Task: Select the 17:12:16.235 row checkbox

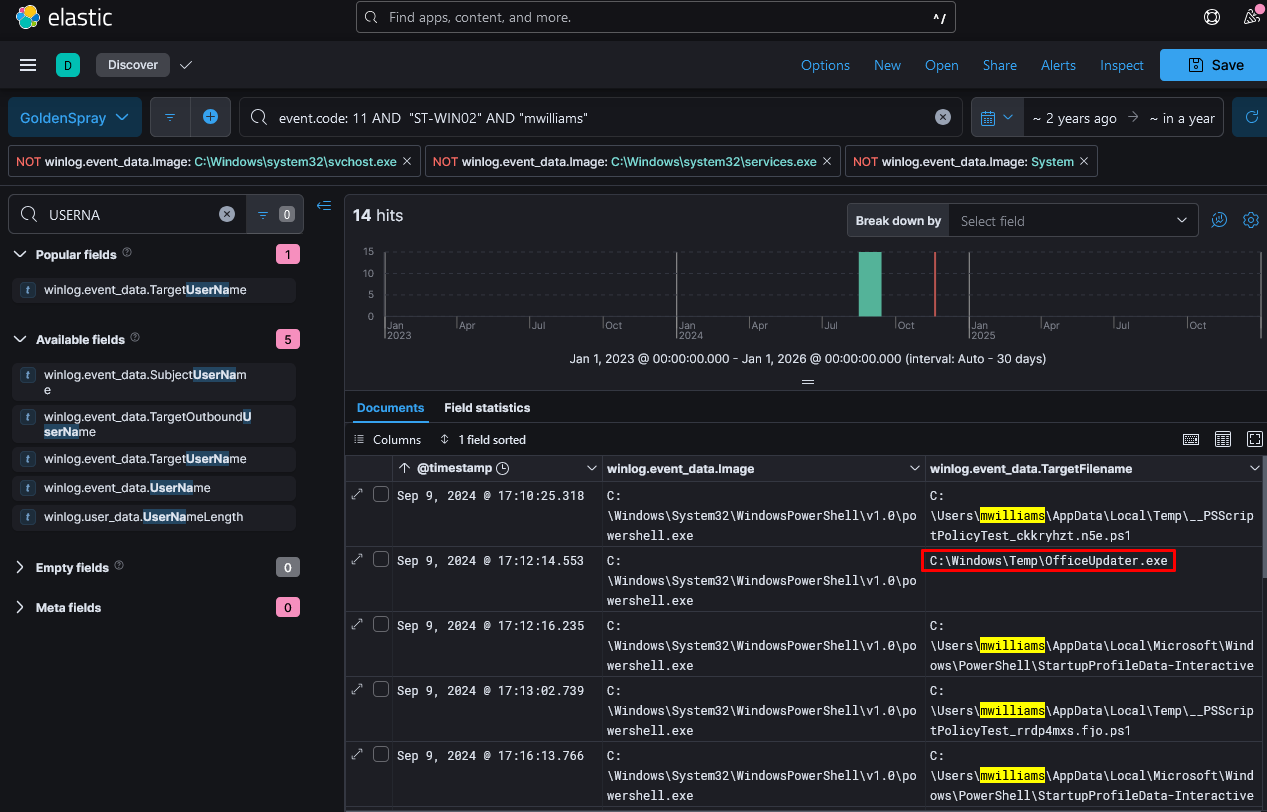Action: (381, 625)
